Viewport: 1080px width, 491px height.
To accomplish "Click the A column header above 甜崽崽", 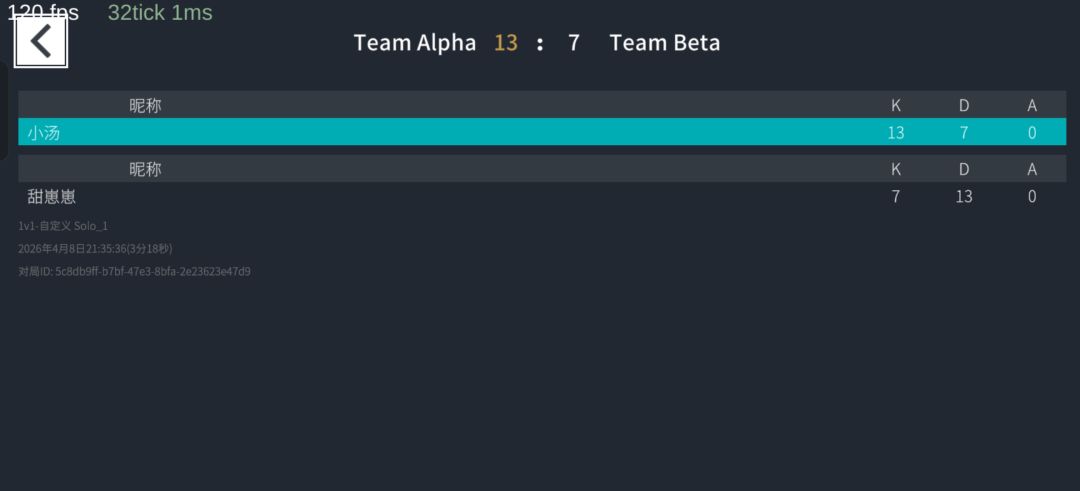I will click(x=1032, y=169).
